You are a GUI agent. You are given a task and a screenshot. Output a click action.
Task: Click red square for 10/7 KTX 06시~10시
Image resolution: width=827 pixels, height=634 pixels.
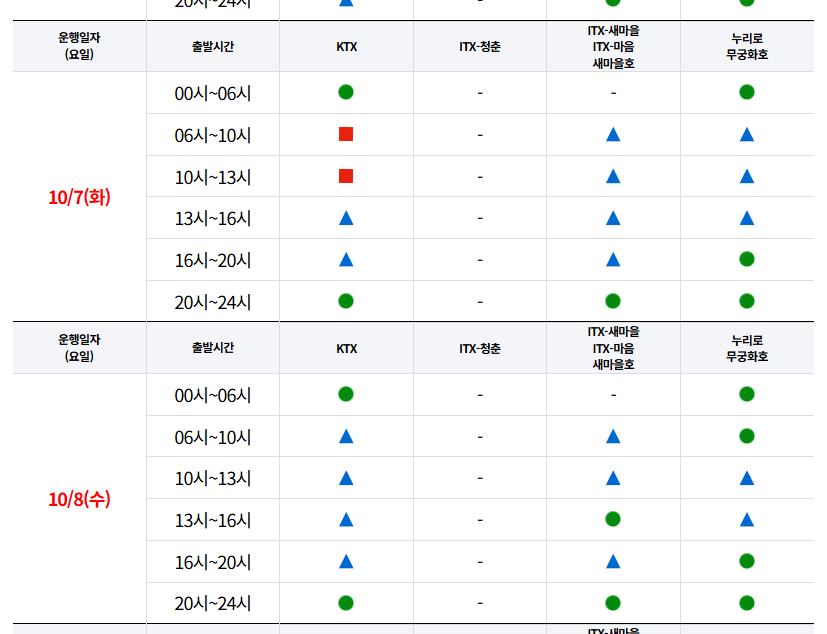[346, 134]
